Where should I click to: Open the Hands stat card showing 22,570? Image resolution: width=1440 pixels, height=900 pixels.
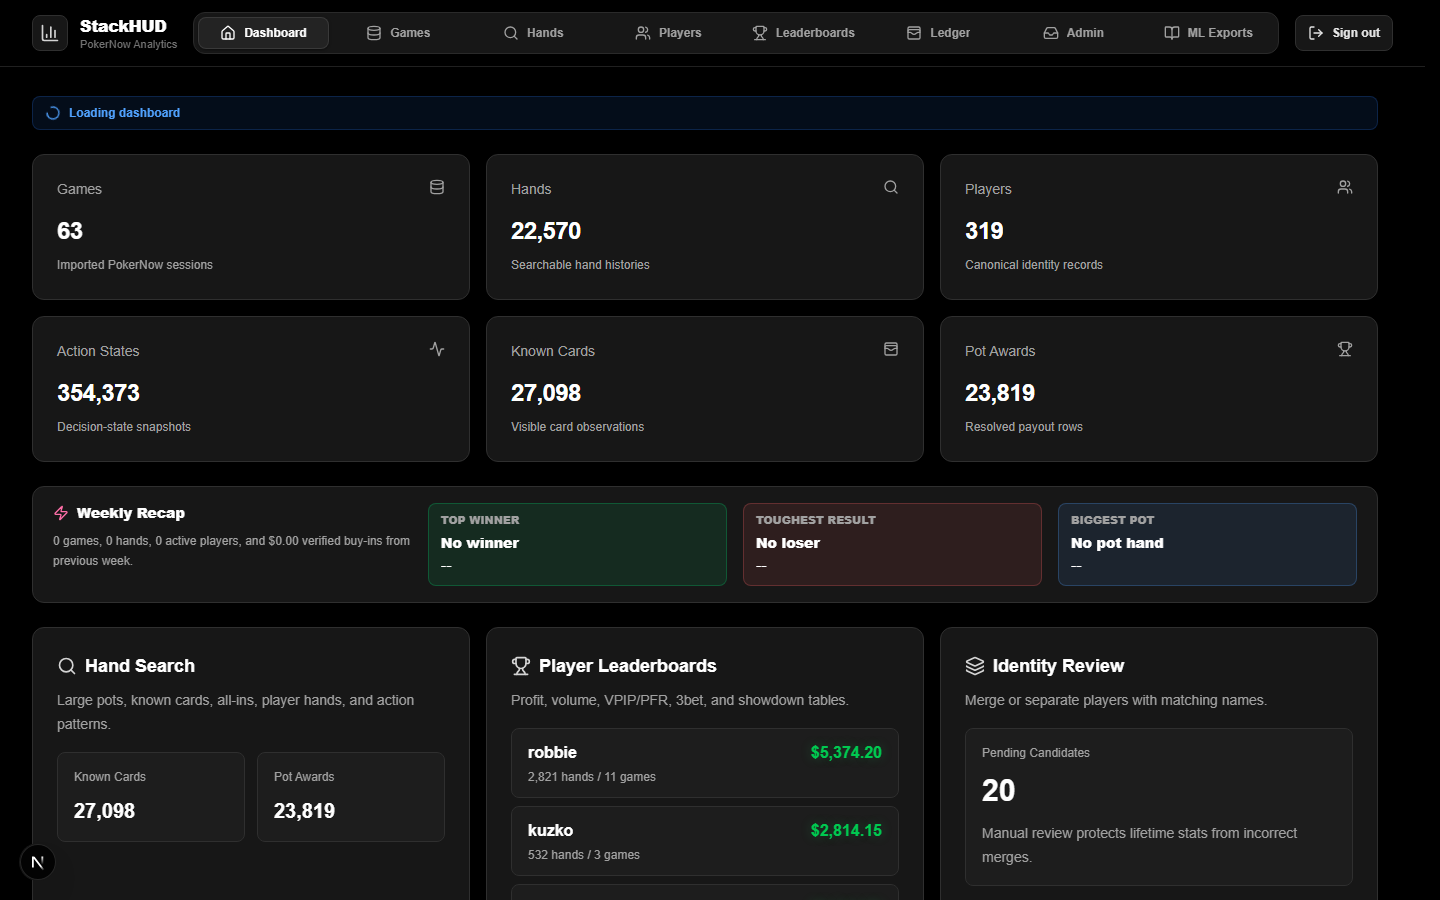[x=705, y=227]
